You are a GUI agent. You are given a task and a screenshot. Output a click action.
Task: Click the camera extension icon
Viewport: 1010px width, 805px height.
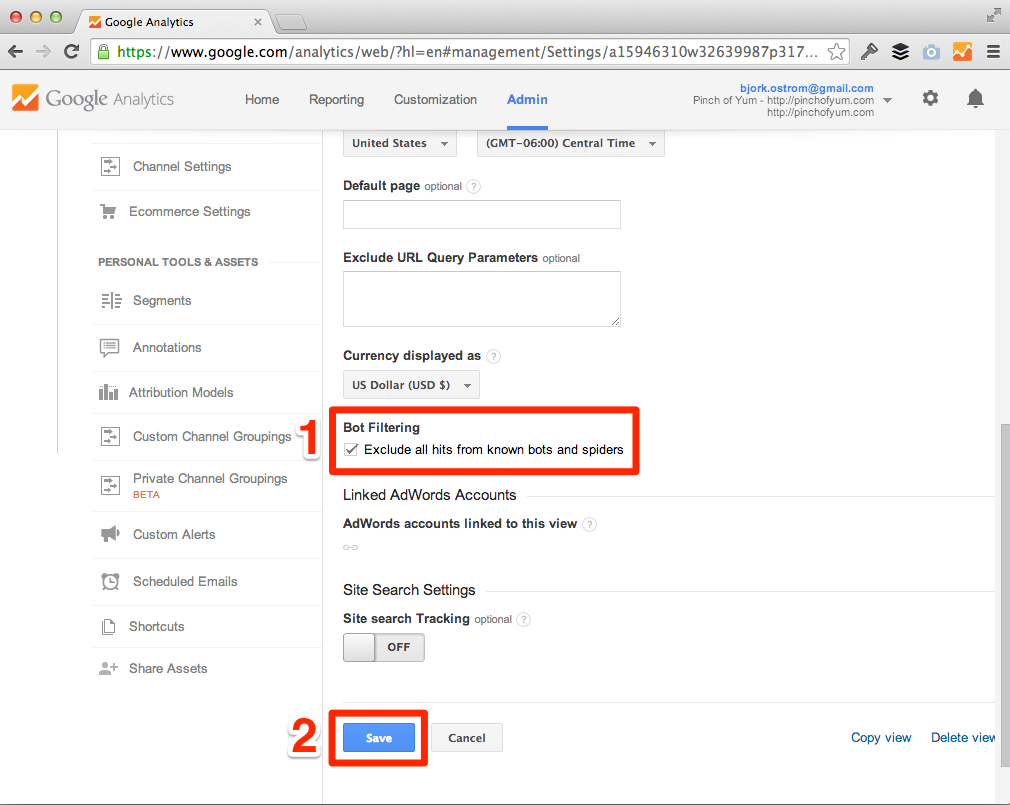point(931,52)
